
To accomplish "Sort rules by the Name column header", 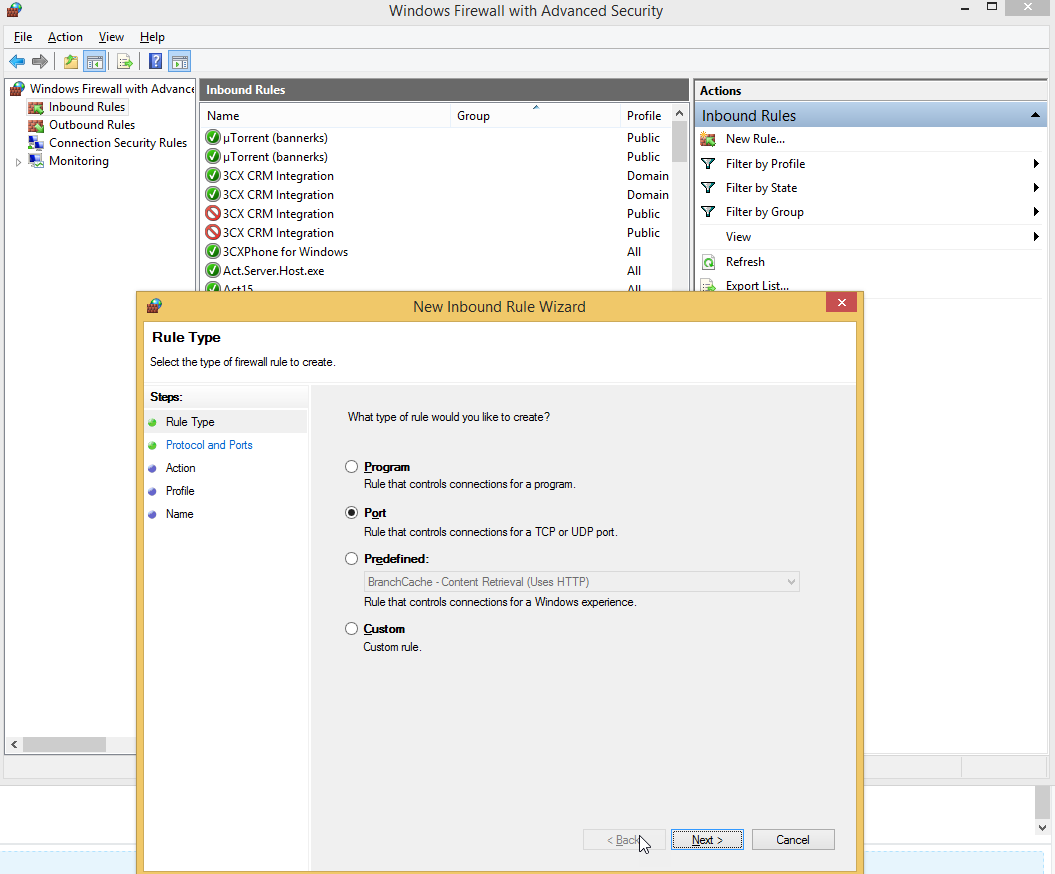I will (x=326, y=116).
